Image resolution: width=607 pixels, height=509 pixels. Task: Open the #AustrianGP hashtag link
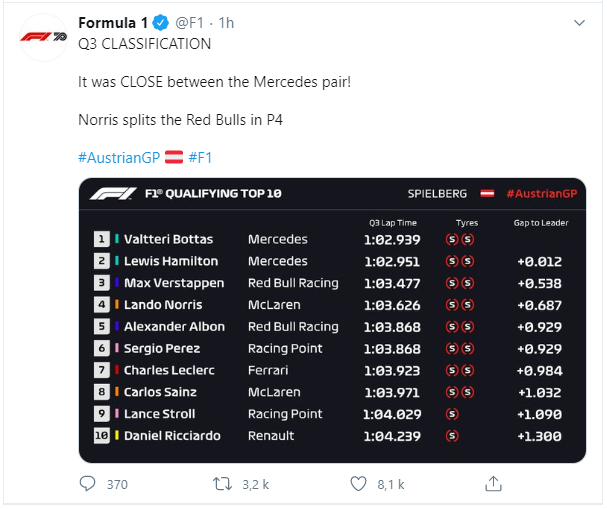119,158
